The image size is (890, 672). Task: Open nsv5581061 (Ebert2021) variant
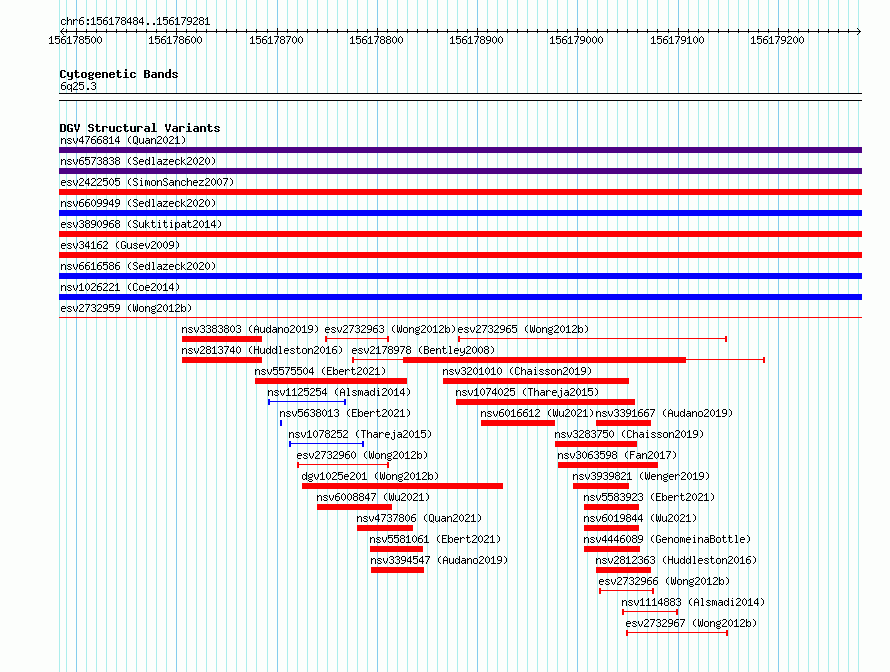pos(435,539)
